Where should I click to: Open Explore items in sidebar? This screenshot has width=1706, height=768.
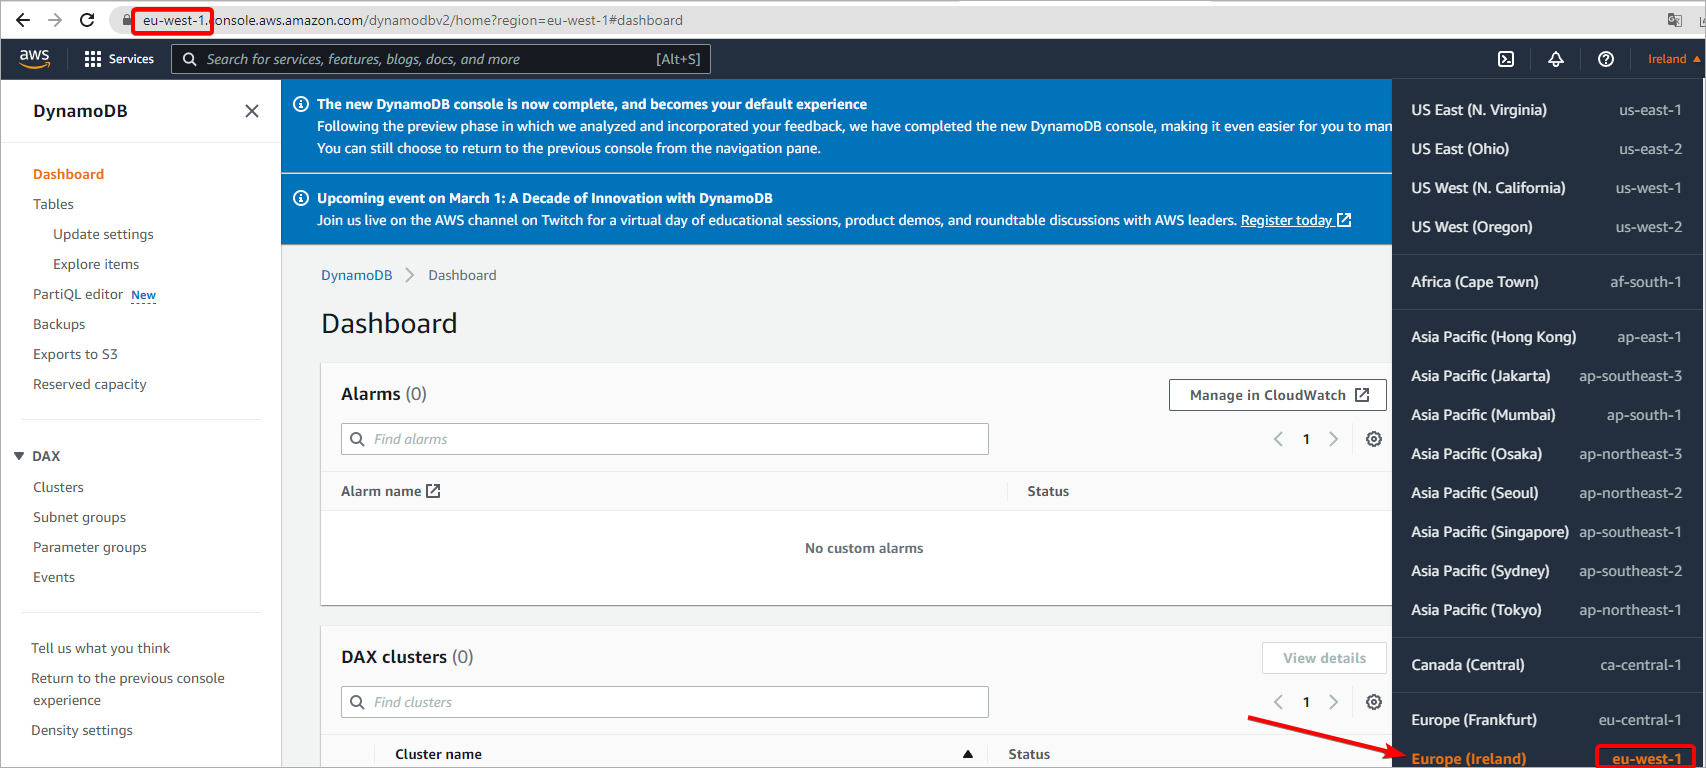pyautogui.click(x=96, y=264)
